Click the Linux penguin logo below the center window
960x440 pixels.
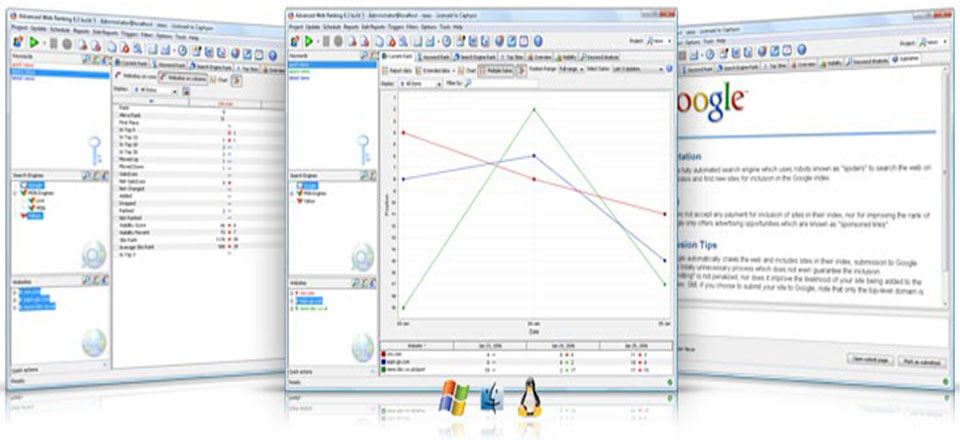(530, 397)
